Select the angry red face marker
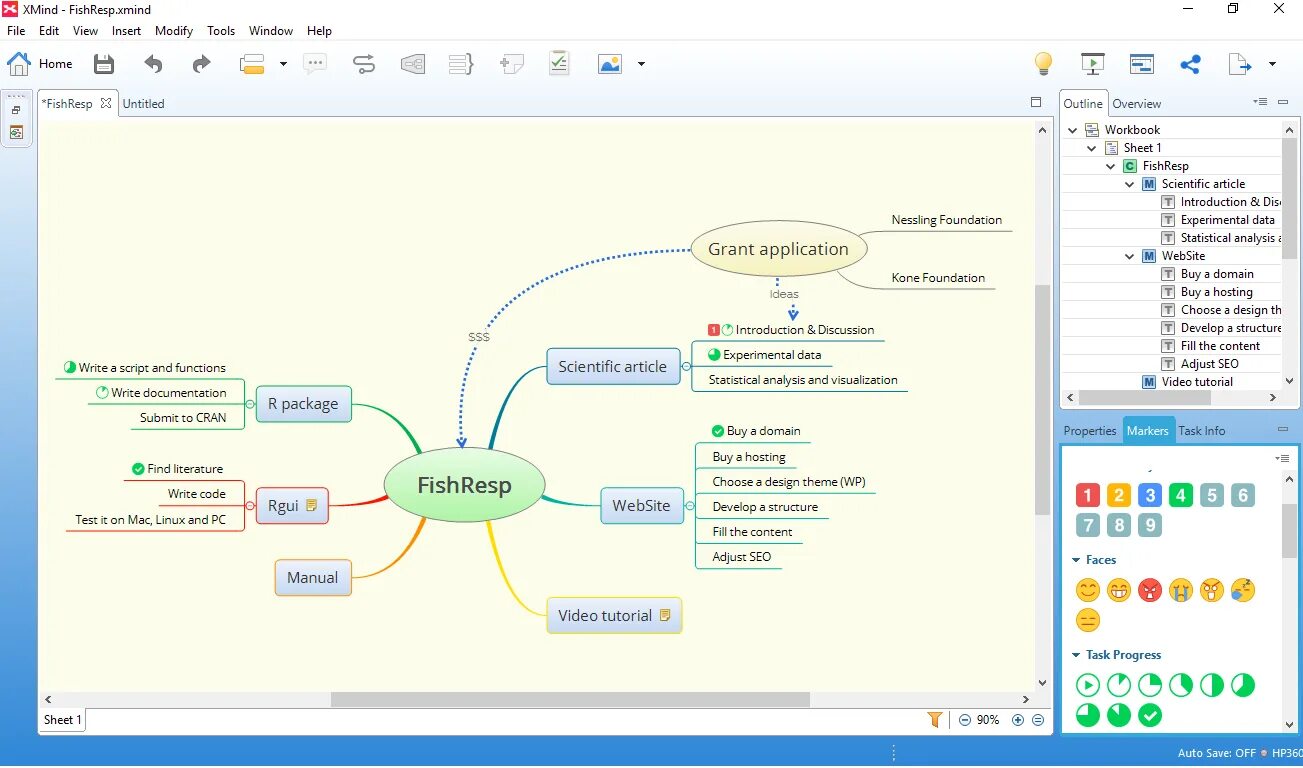 (1150, 590)
